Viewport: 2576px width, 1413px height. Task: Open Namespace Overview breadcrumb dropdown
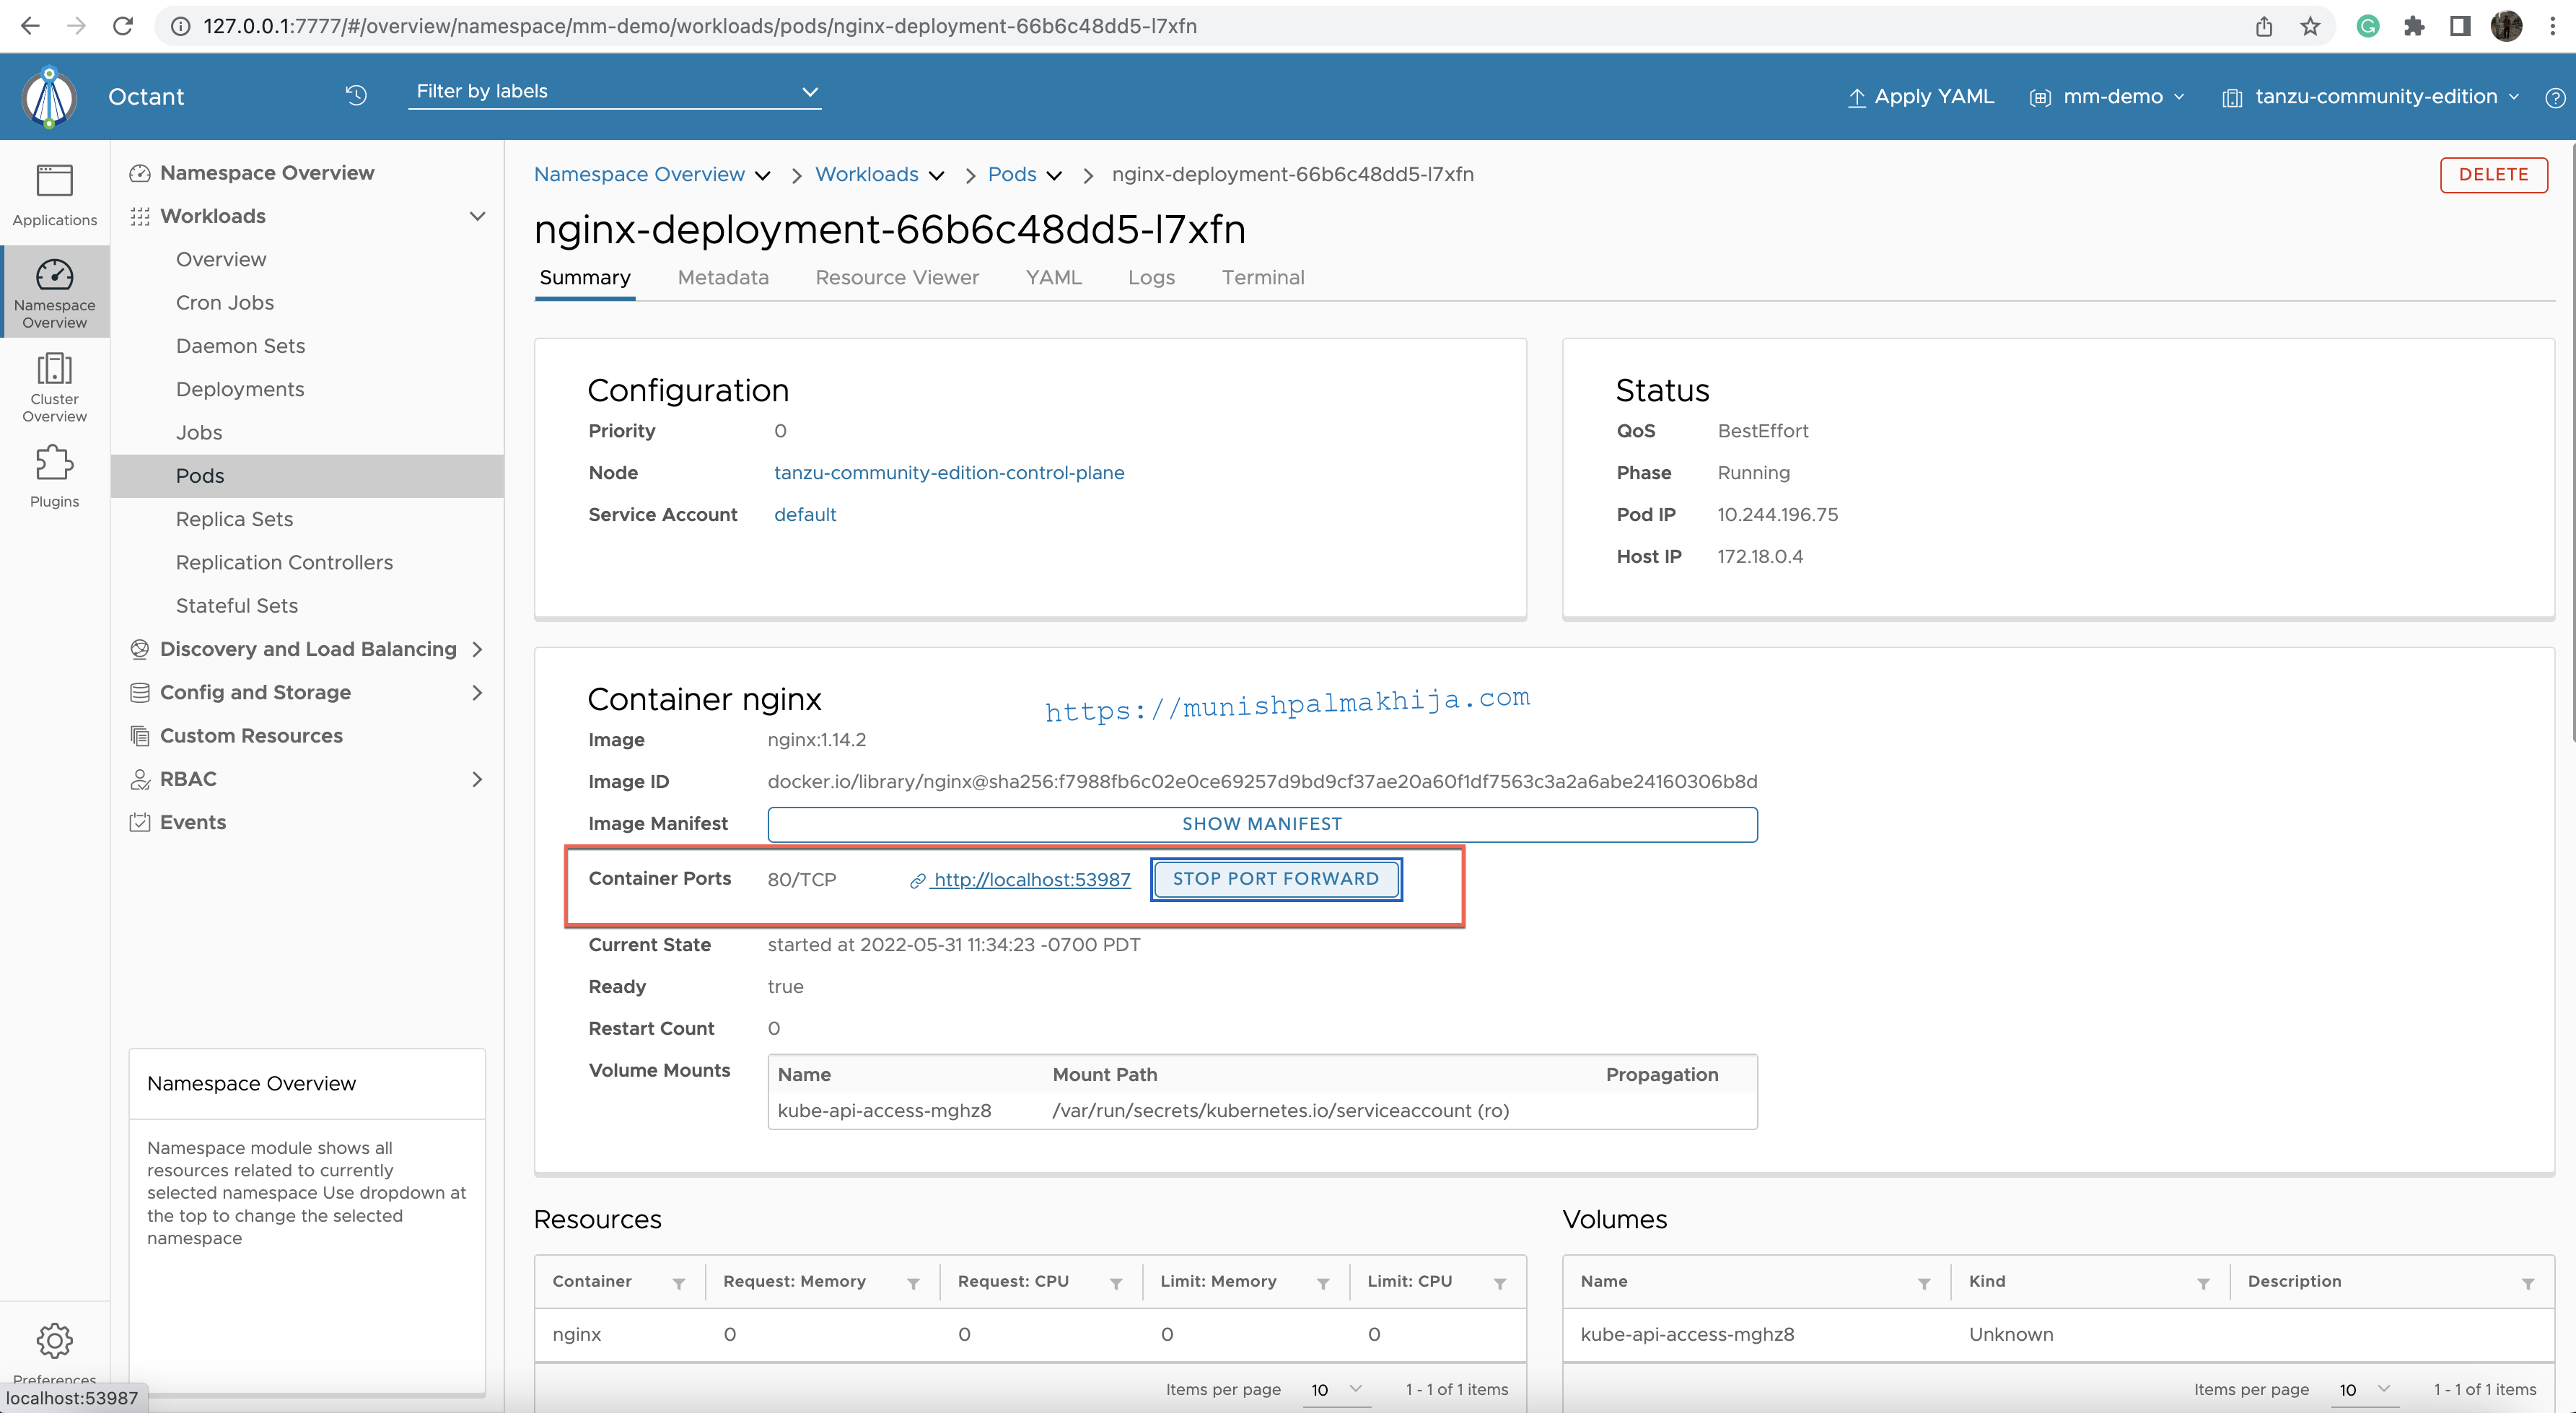763,176
